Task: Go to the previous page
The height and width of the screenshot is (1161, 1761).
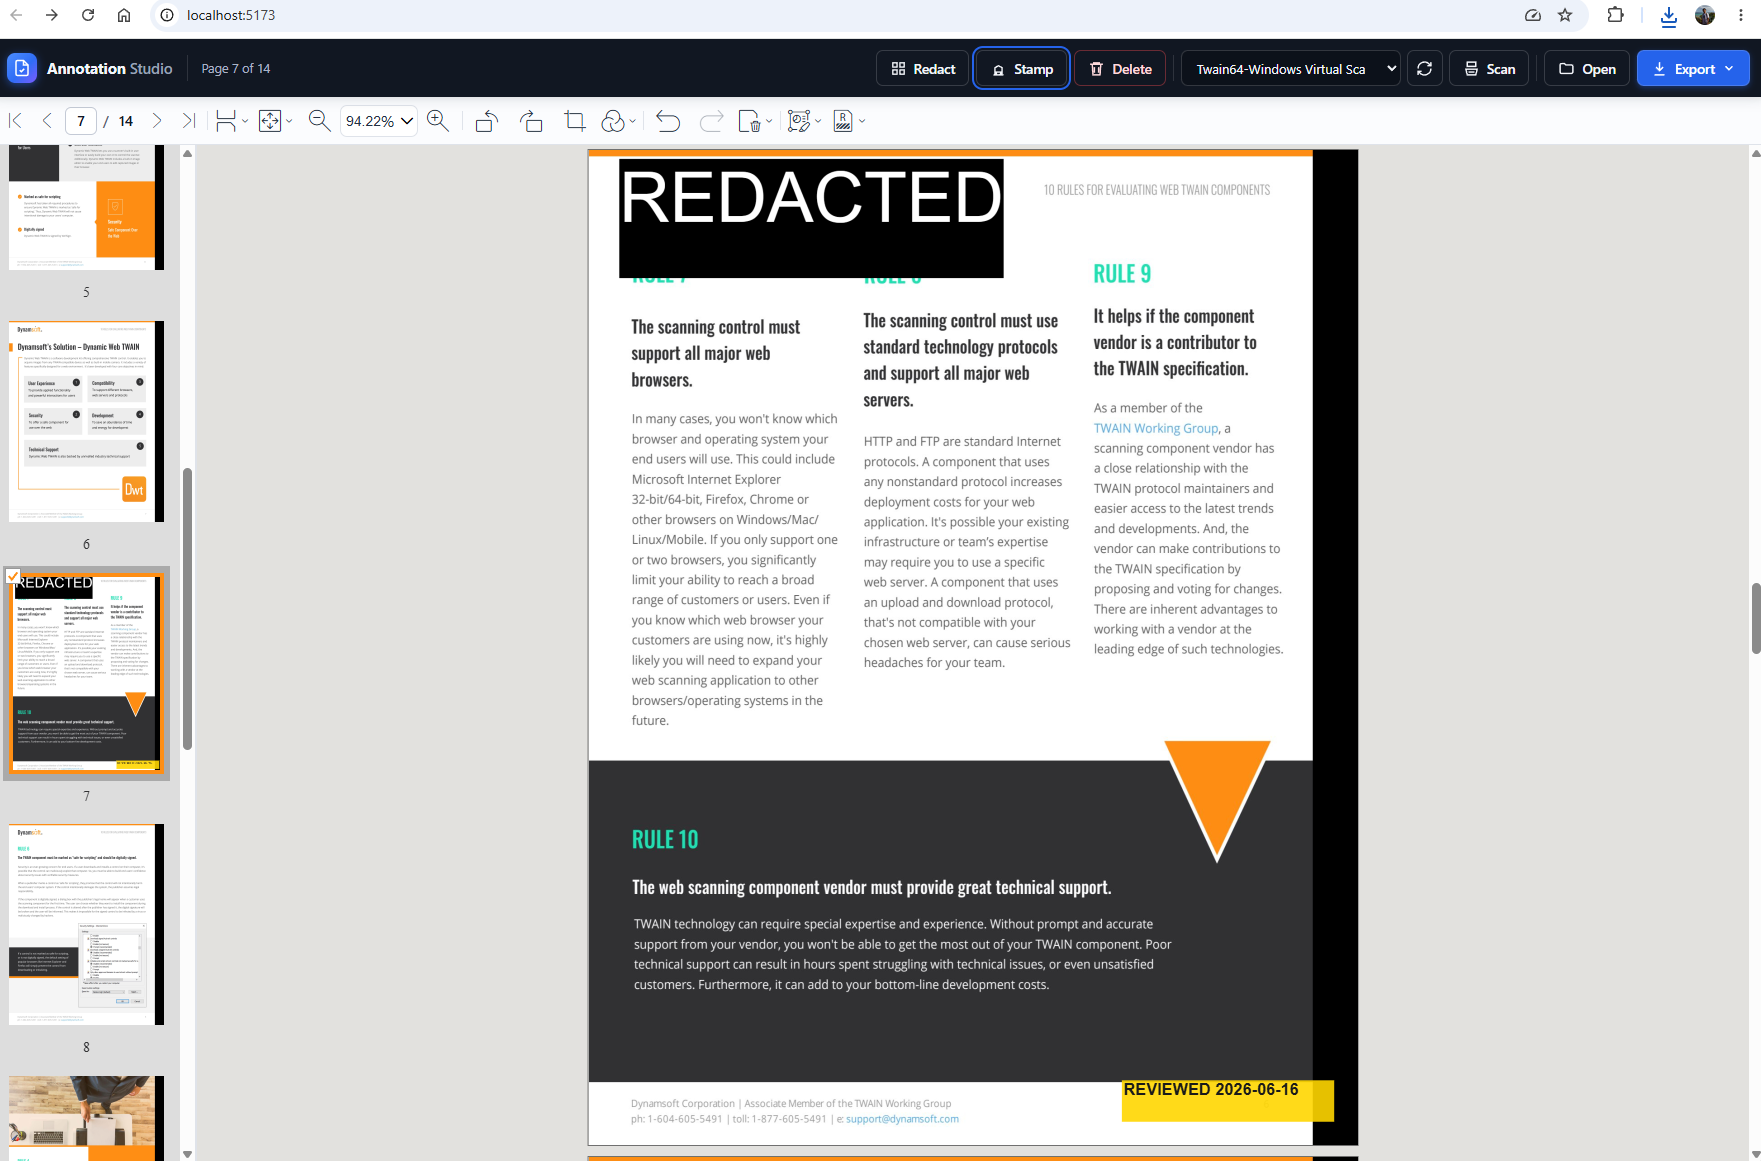Action: tap(47, 121)
